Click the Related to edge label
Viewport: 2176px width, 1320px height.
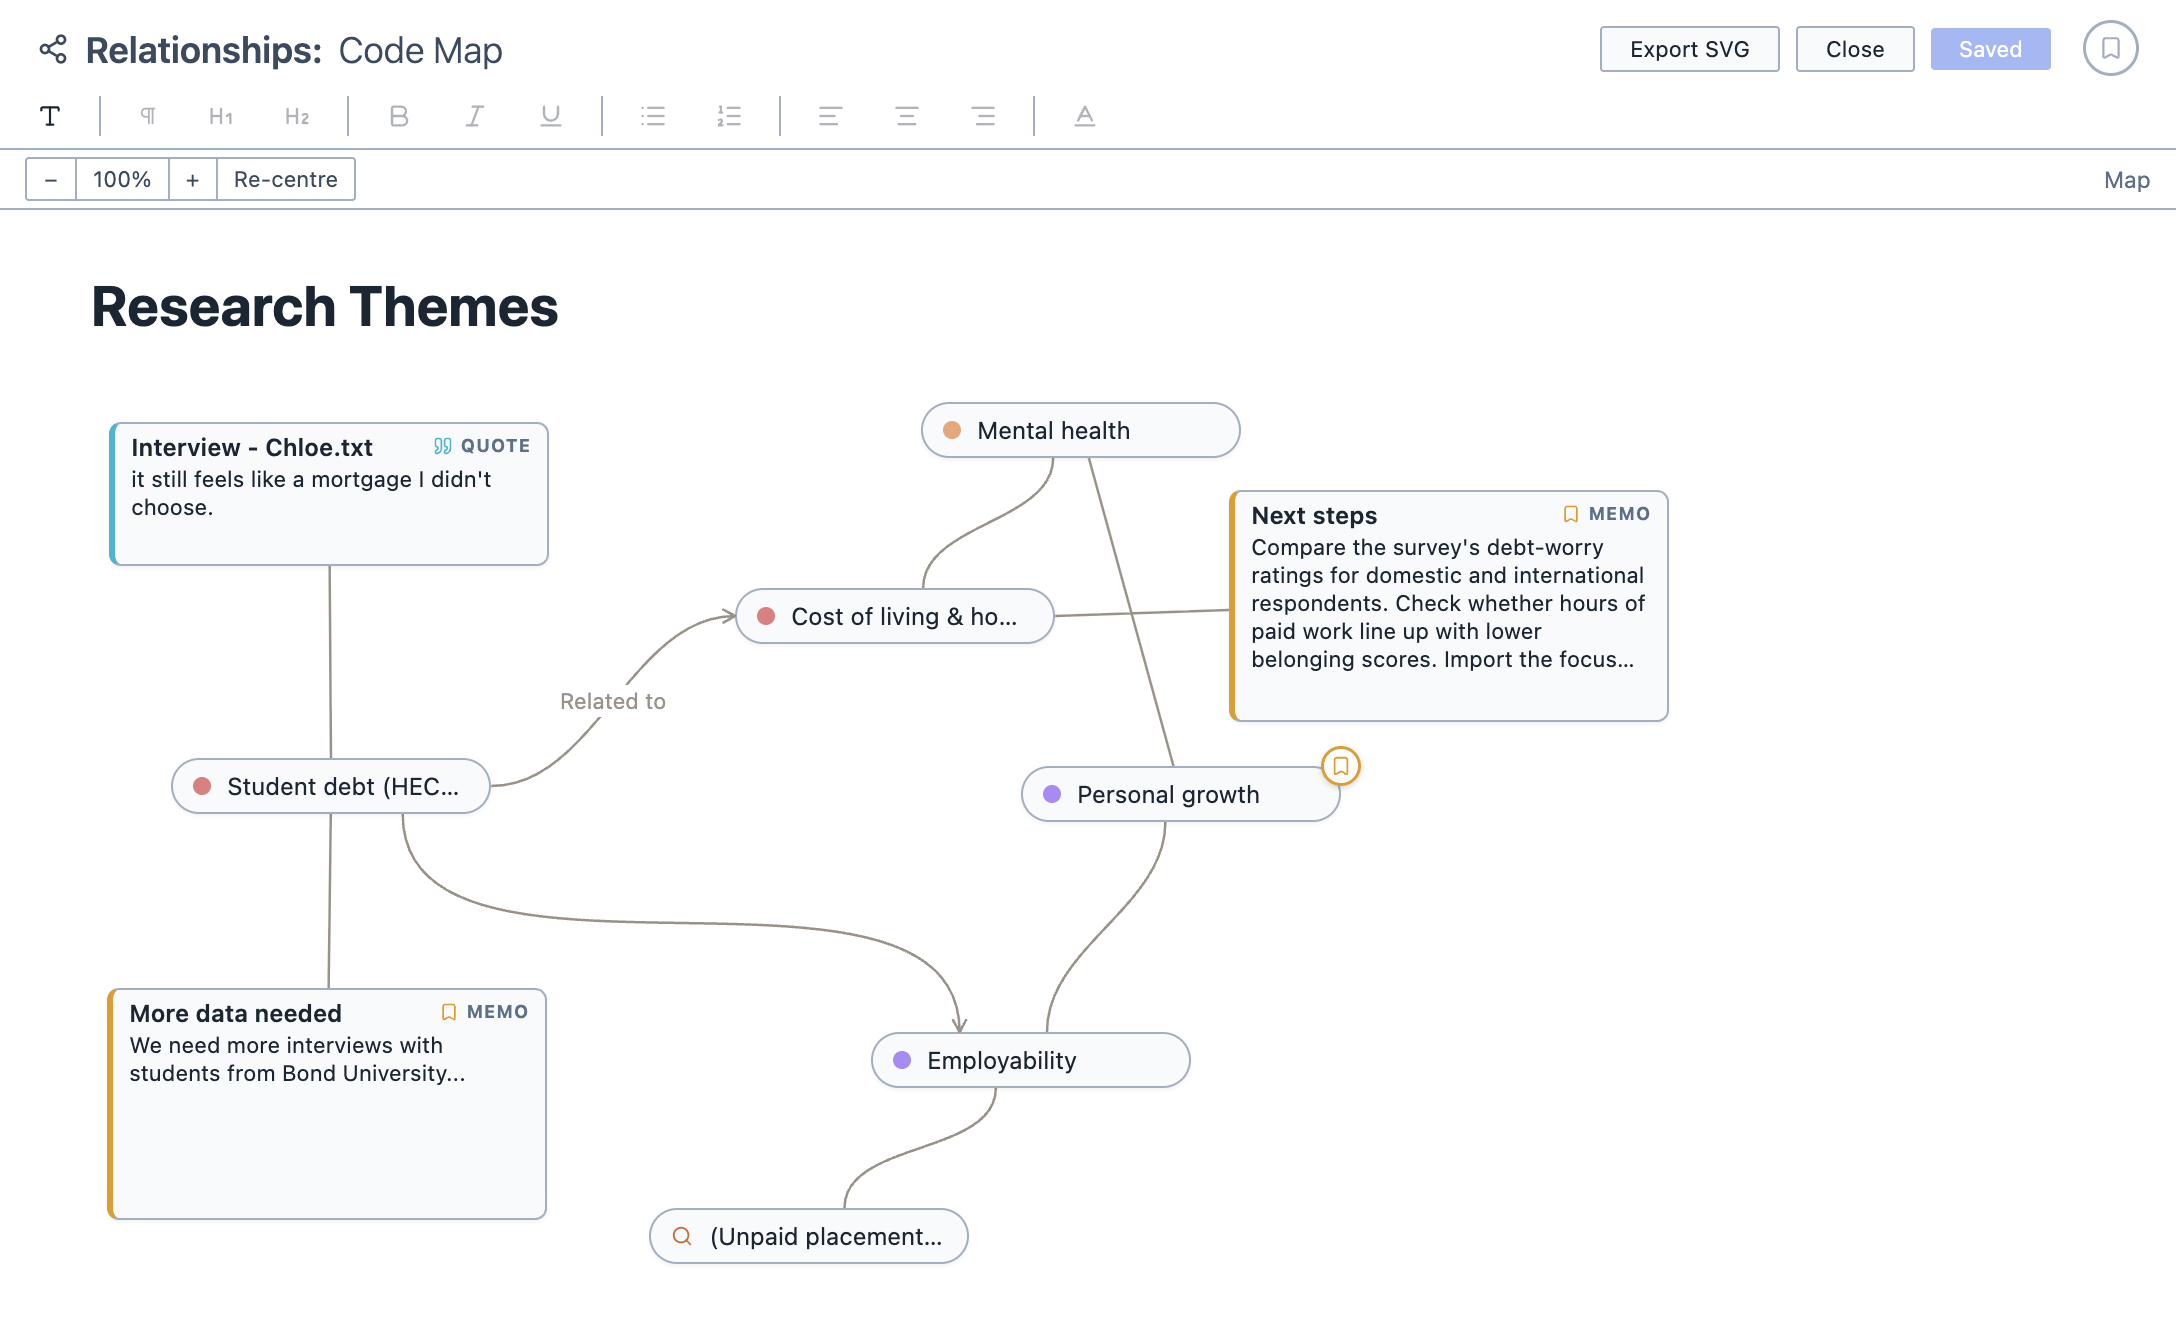pyautogui.click(x=613, y=701)
